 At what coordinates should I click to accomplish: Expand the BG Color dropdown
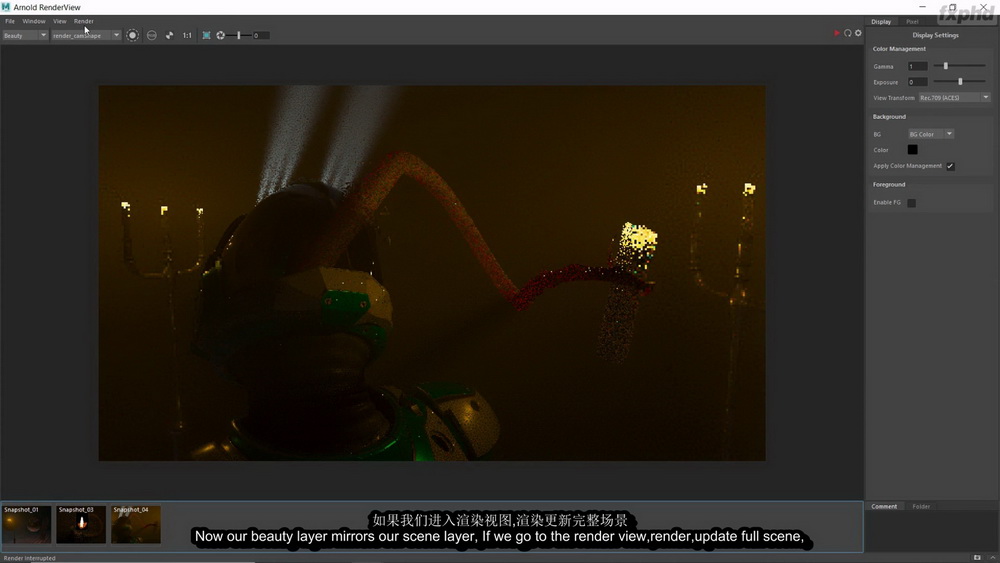(930, 134)
